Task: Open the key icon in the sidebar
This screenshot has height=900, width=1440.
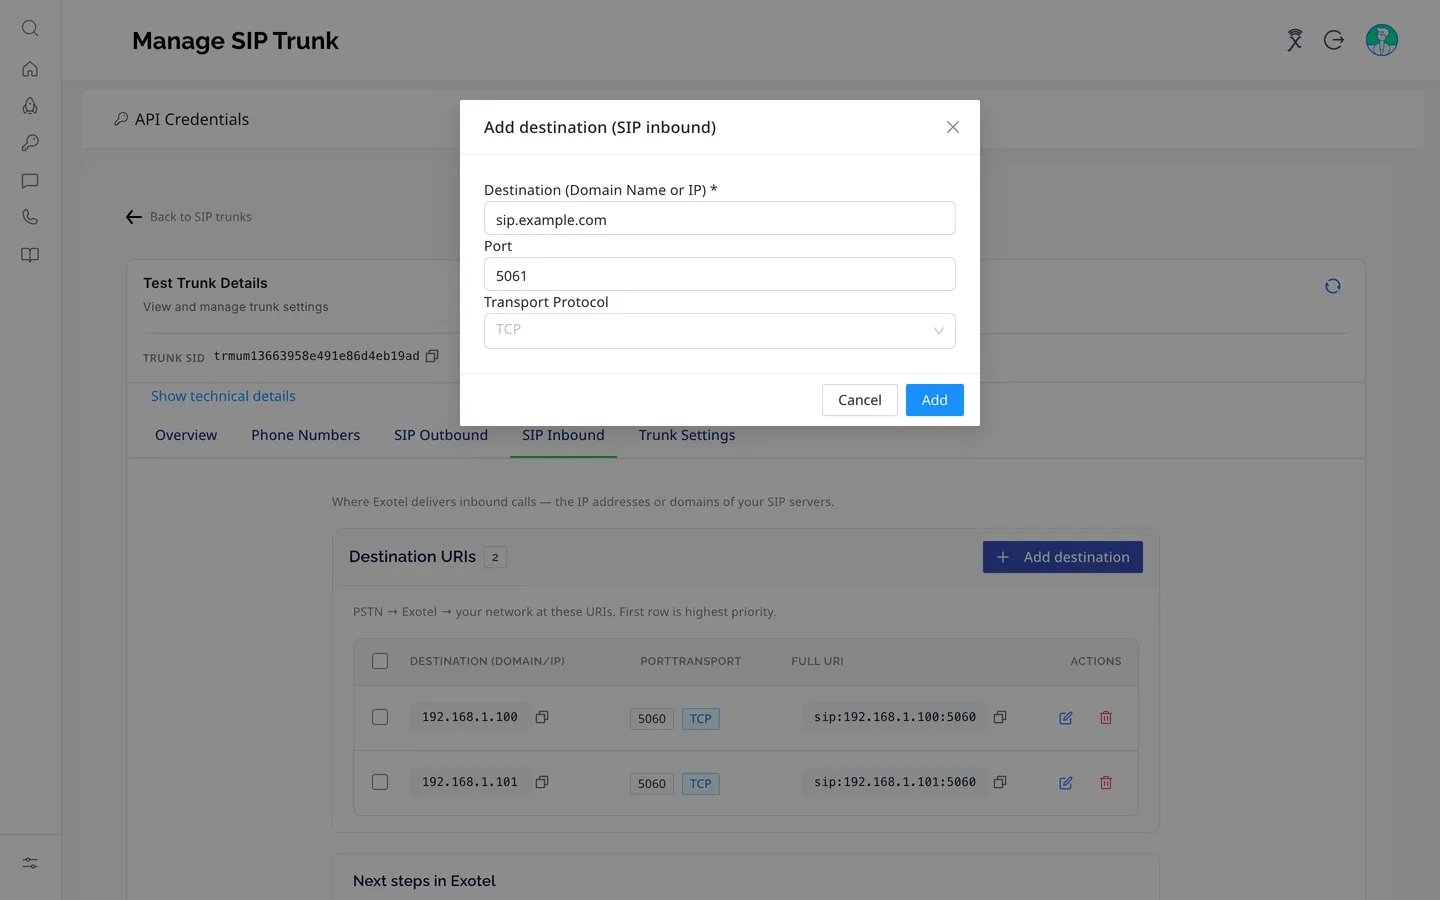Action: 30,143
